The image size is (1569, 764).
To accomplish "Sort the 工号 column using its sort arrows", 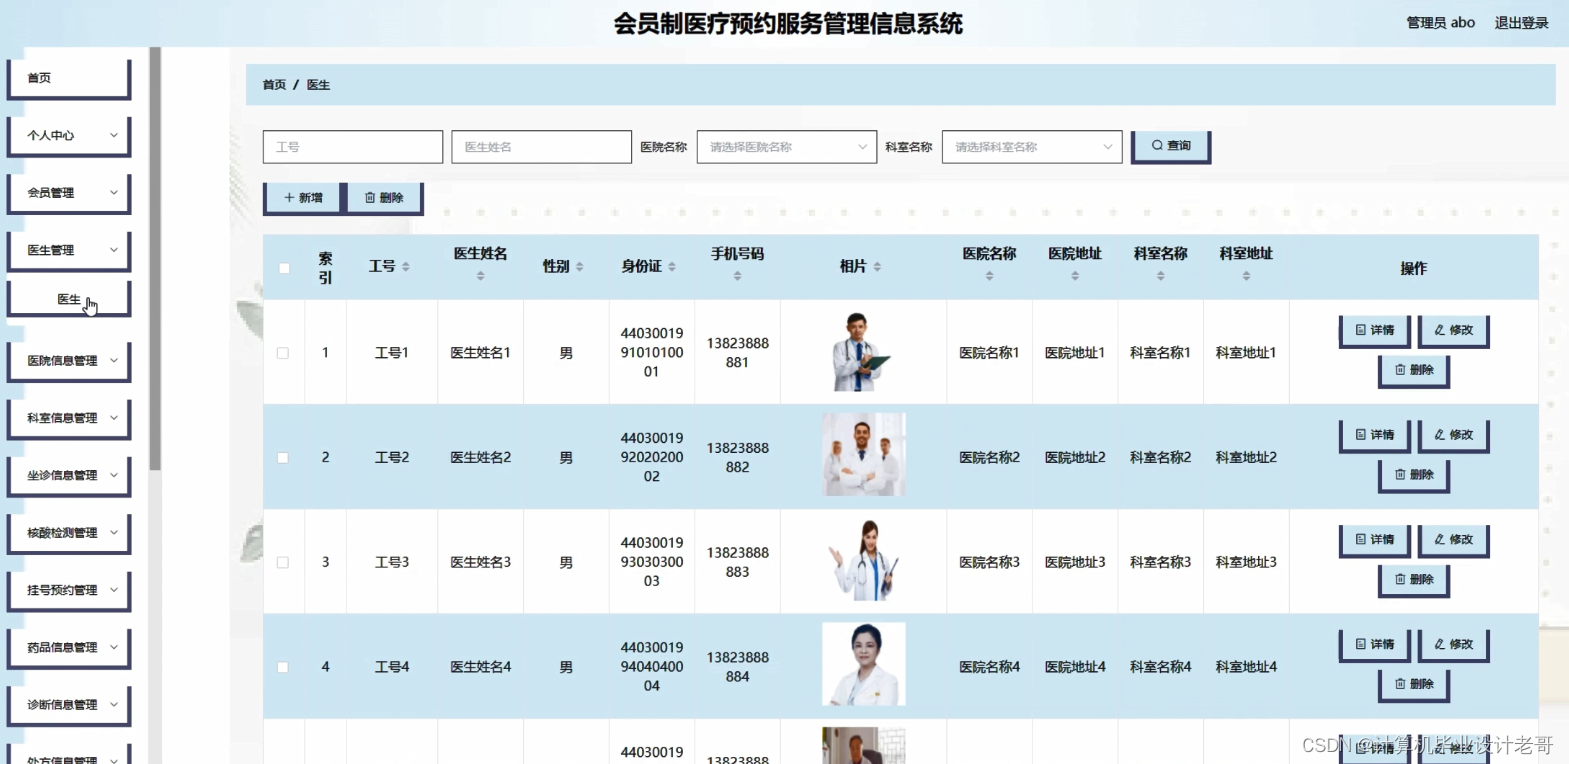I will pos(406,267).
